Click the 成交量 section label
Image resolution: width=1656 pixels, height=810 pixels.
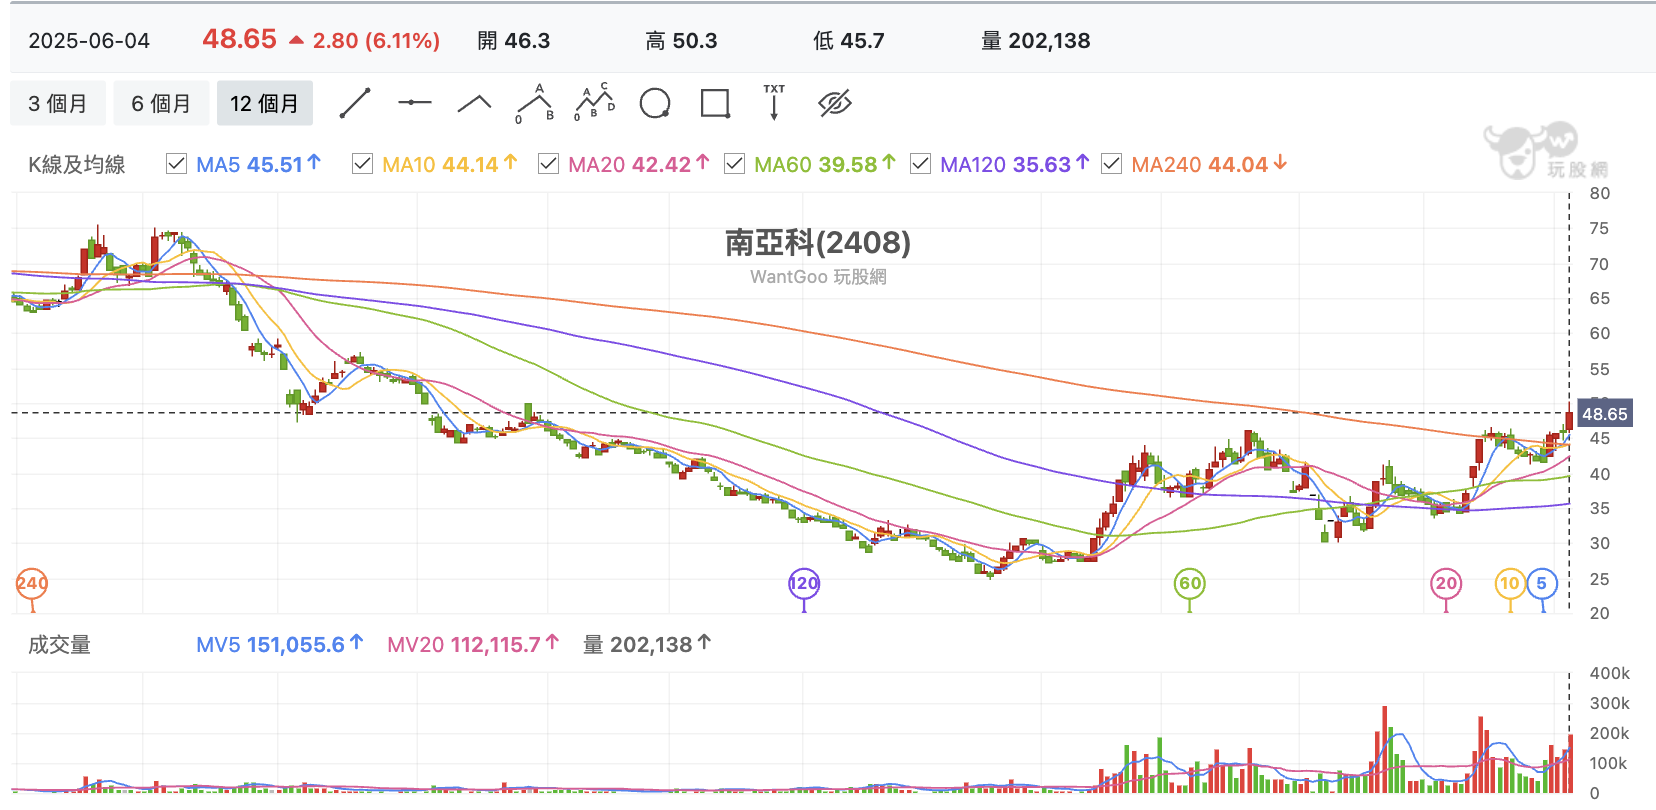pyautogui.click(x=59, y=645)
